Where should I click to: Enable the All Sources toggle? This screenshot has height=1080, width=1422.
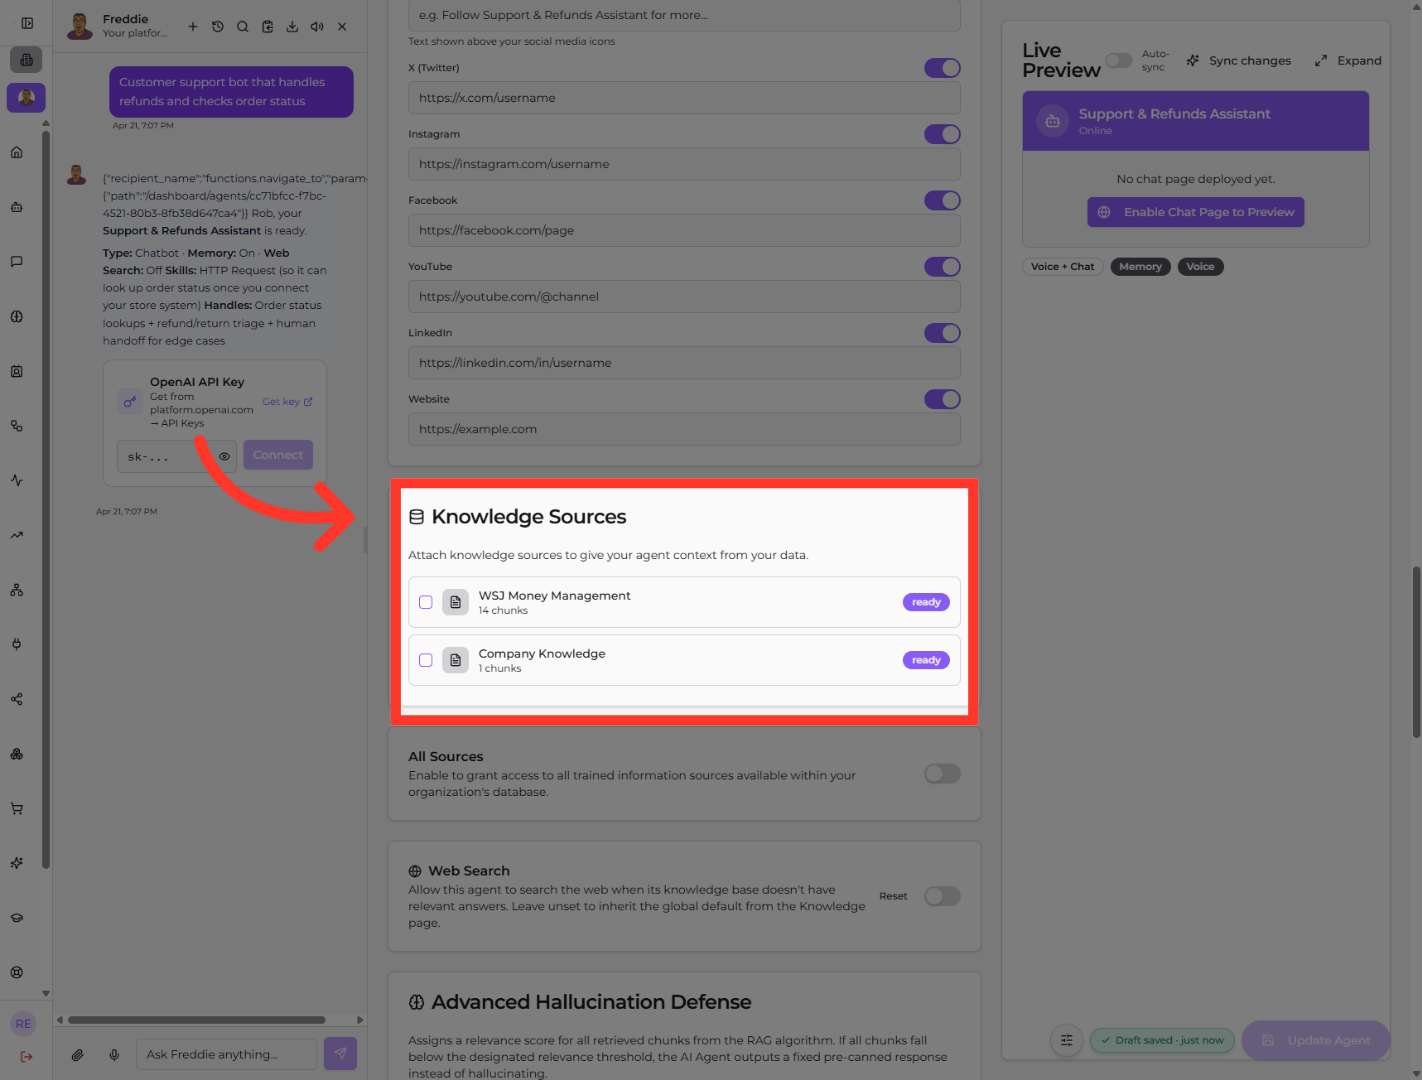[942, 774]
